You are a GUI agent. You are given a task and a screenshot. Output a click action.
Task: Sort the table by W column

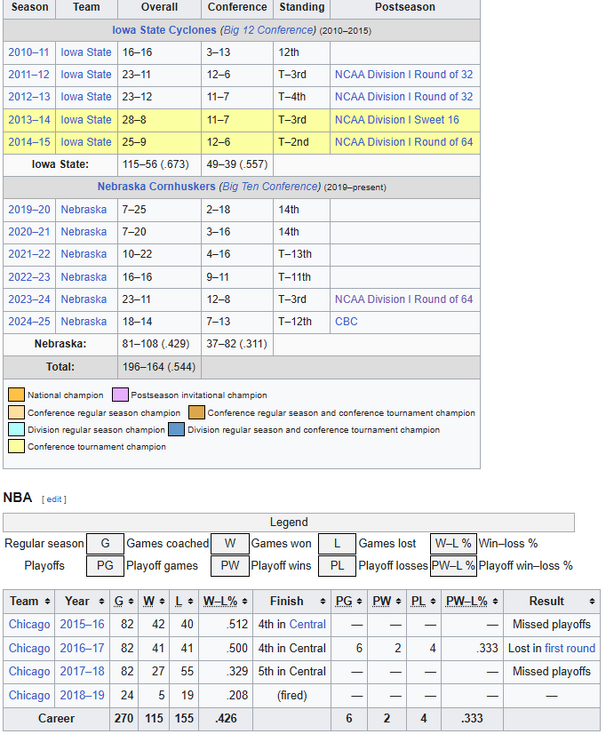(161, 601)
